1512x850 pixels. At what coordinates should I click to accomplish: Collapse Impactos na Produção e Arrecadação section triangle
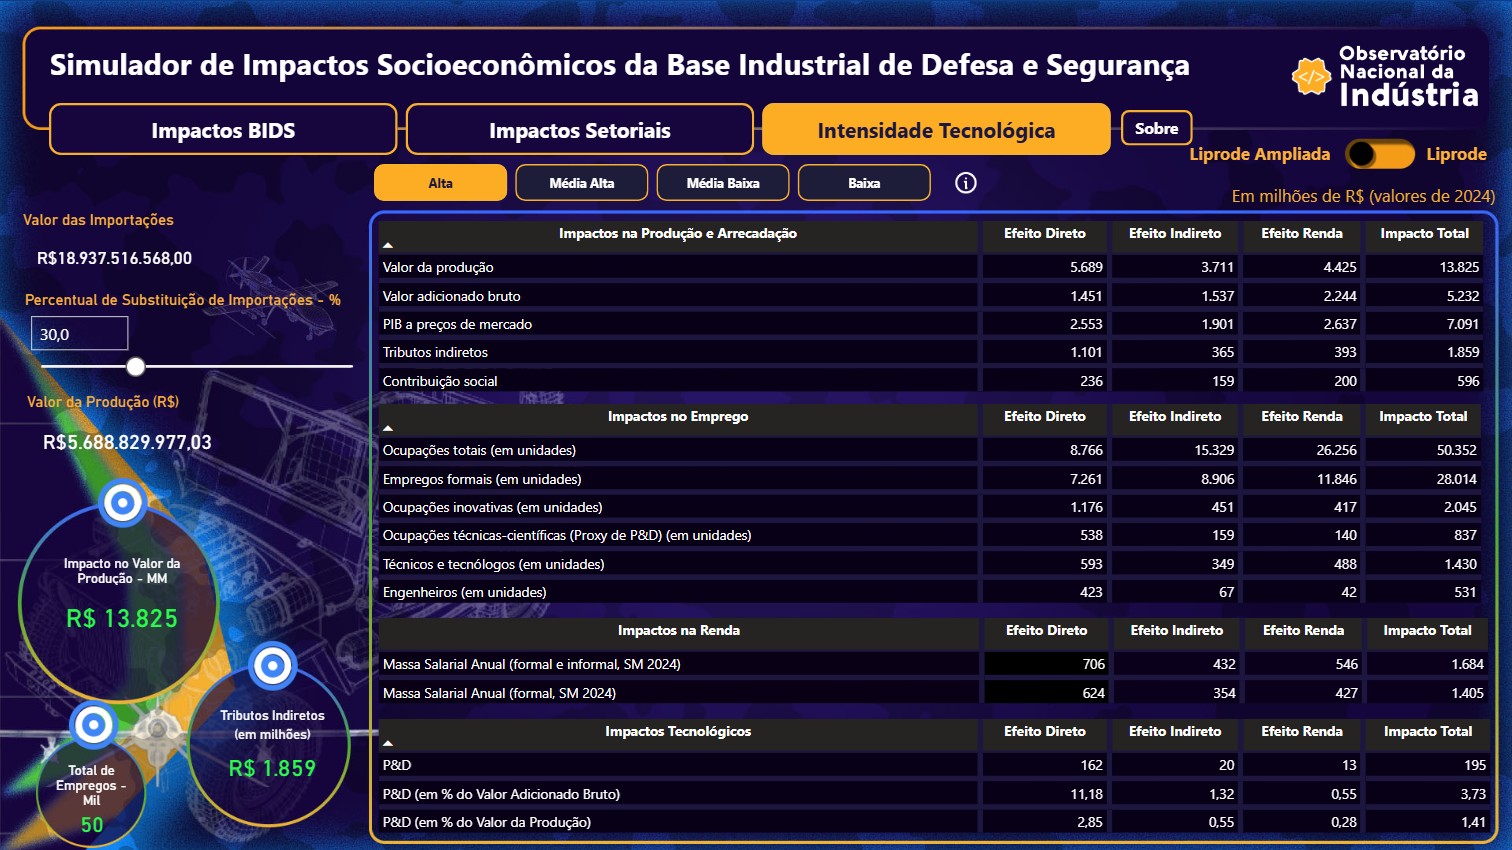[388, 245]
